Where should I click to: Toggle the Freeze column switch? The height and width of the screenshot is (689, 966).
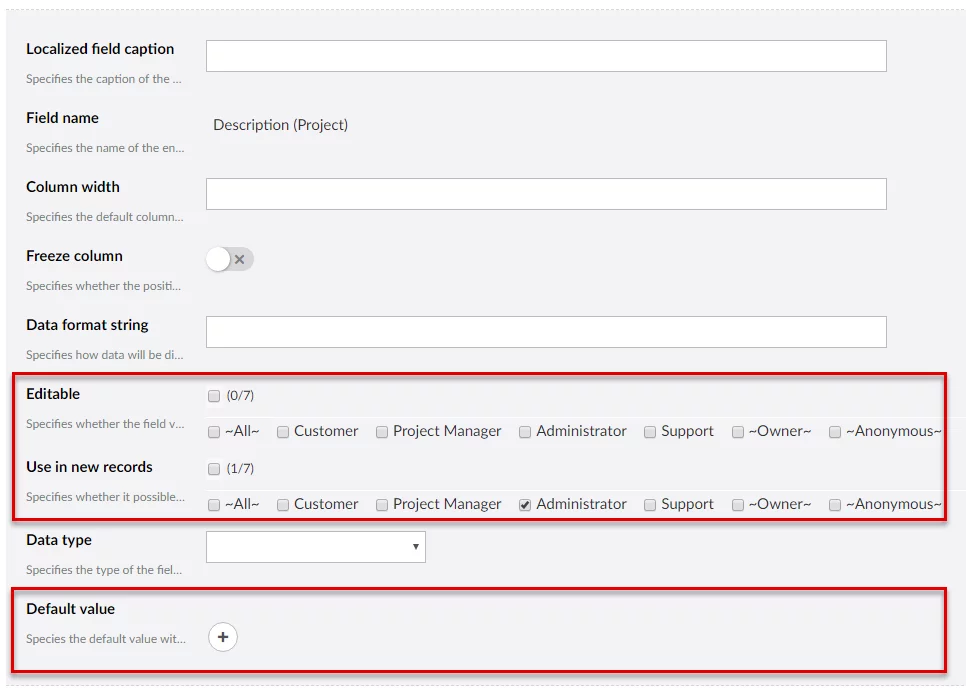230,260
